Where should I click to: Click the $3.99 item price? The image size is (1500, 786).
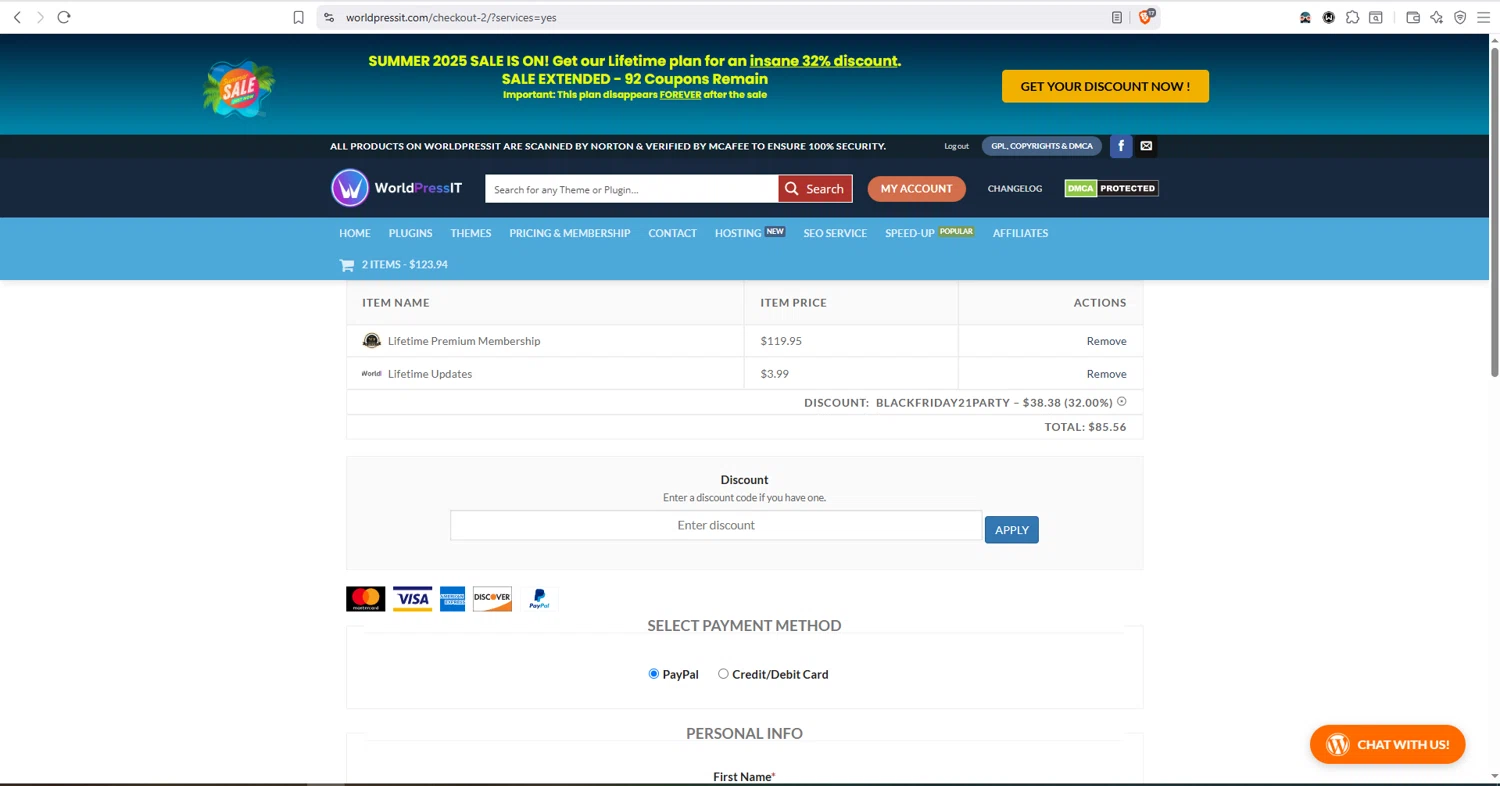coord(775,374)
